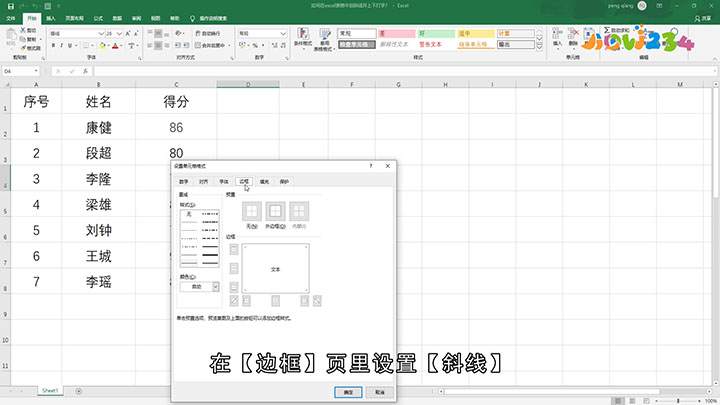Toggle the top border button
The width and height of the screenshot is (720, 405).
click(234, 249)
